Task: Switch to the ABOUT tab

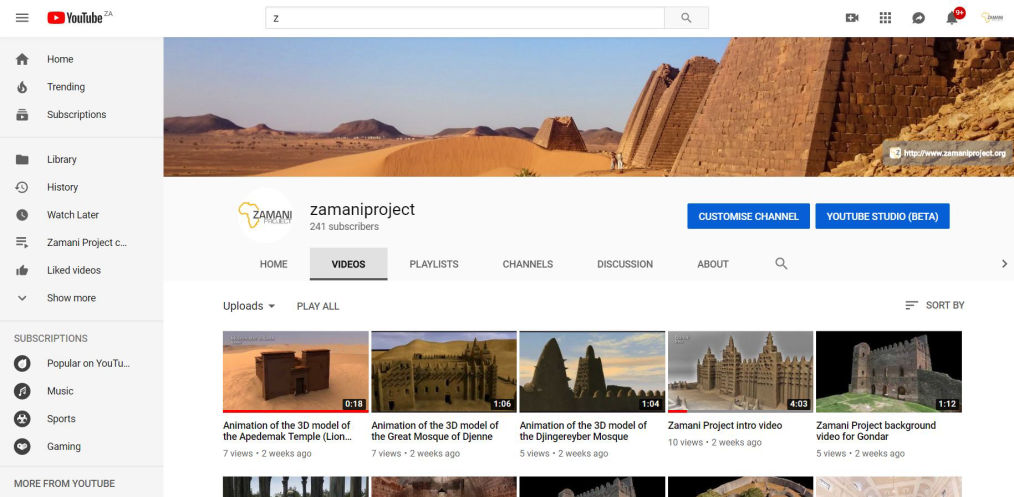Action: coord(713,264)
